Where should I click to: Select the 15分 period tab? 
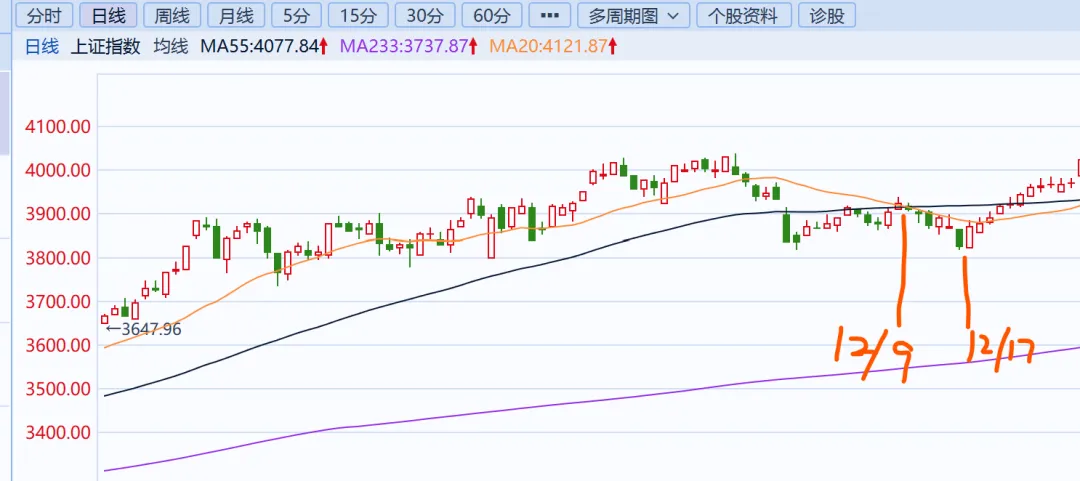pos(358,15)
